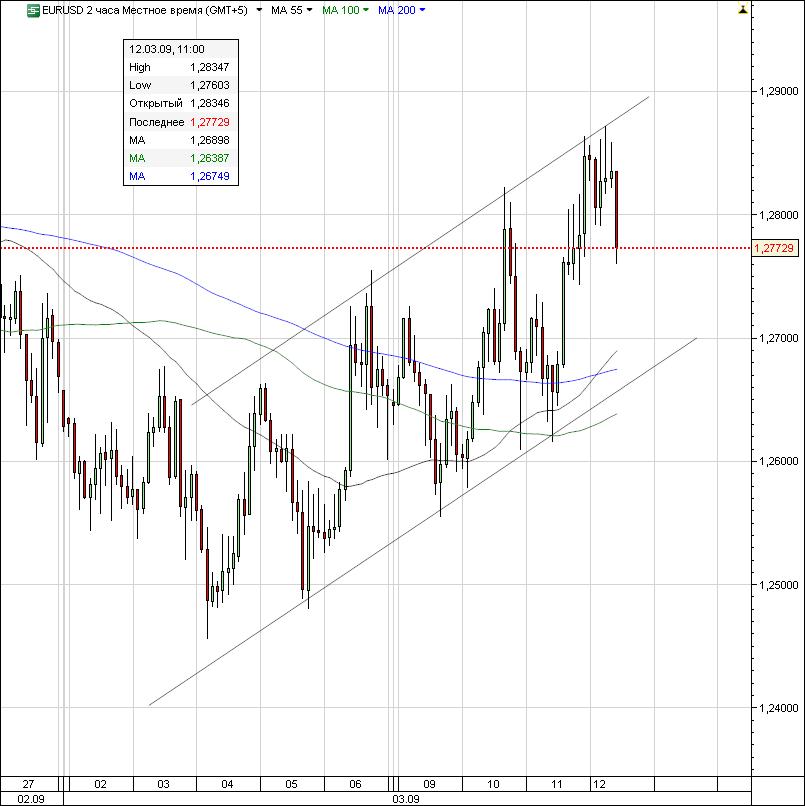Click the Последнее label in the info box
Viewport: 805px width, 806px height.
156,122
